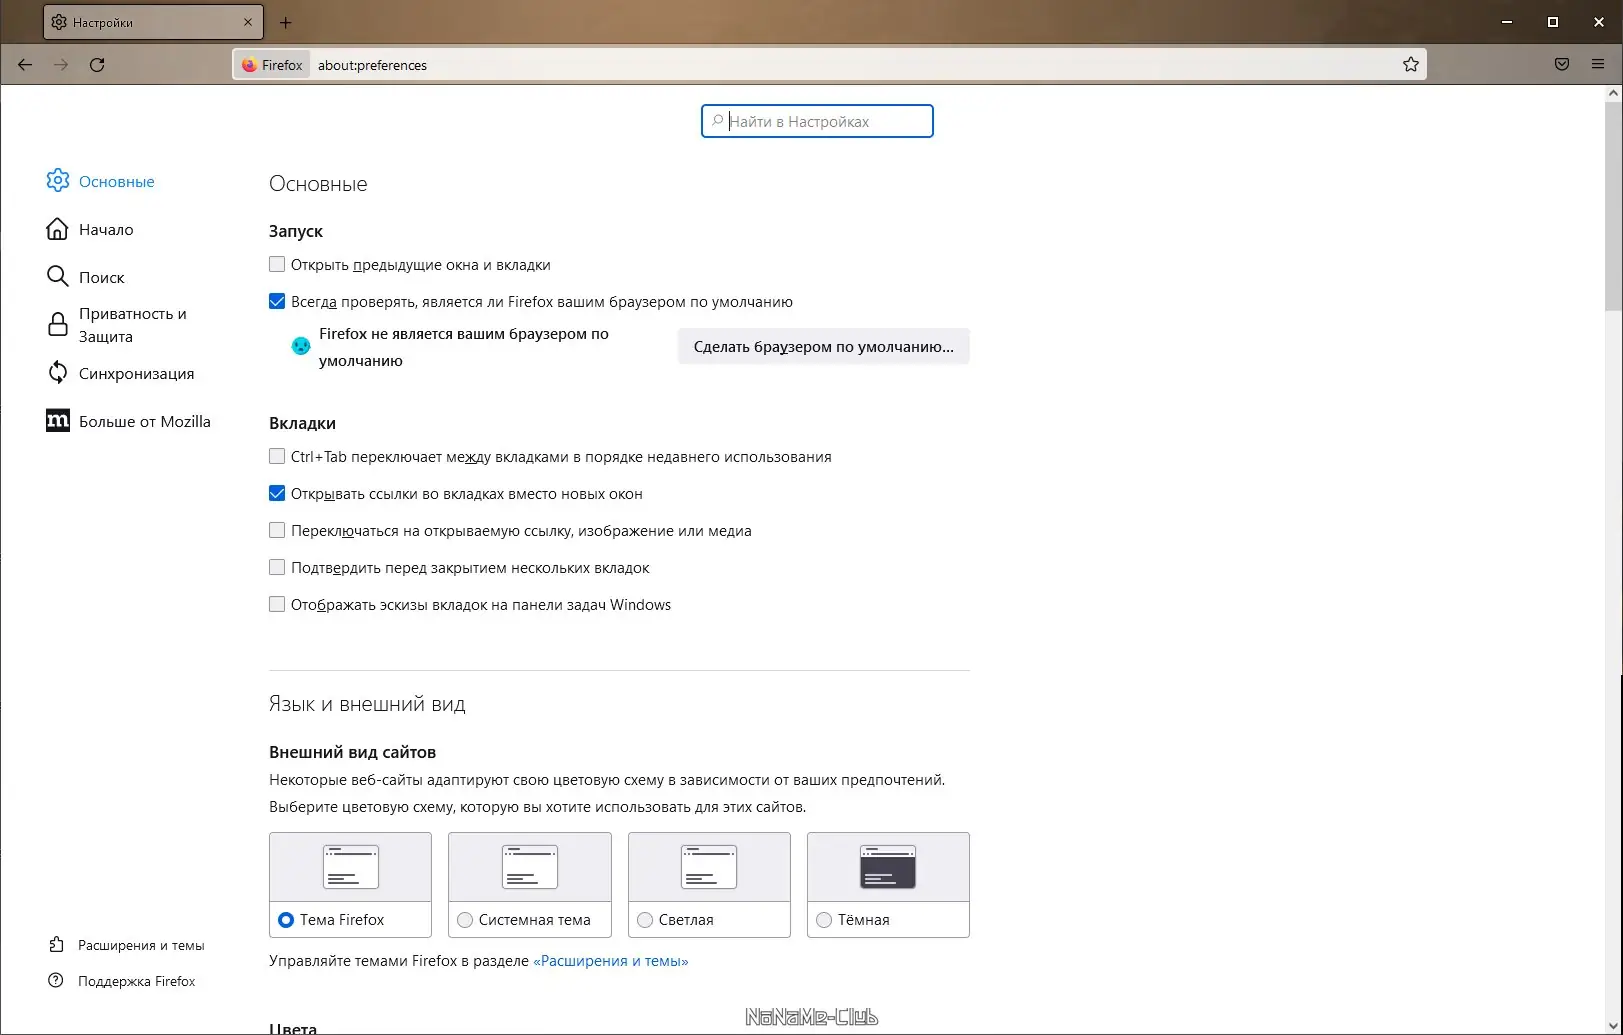
Task: Click the Системная тема preview thumbnail
Action: pos(530,867)
